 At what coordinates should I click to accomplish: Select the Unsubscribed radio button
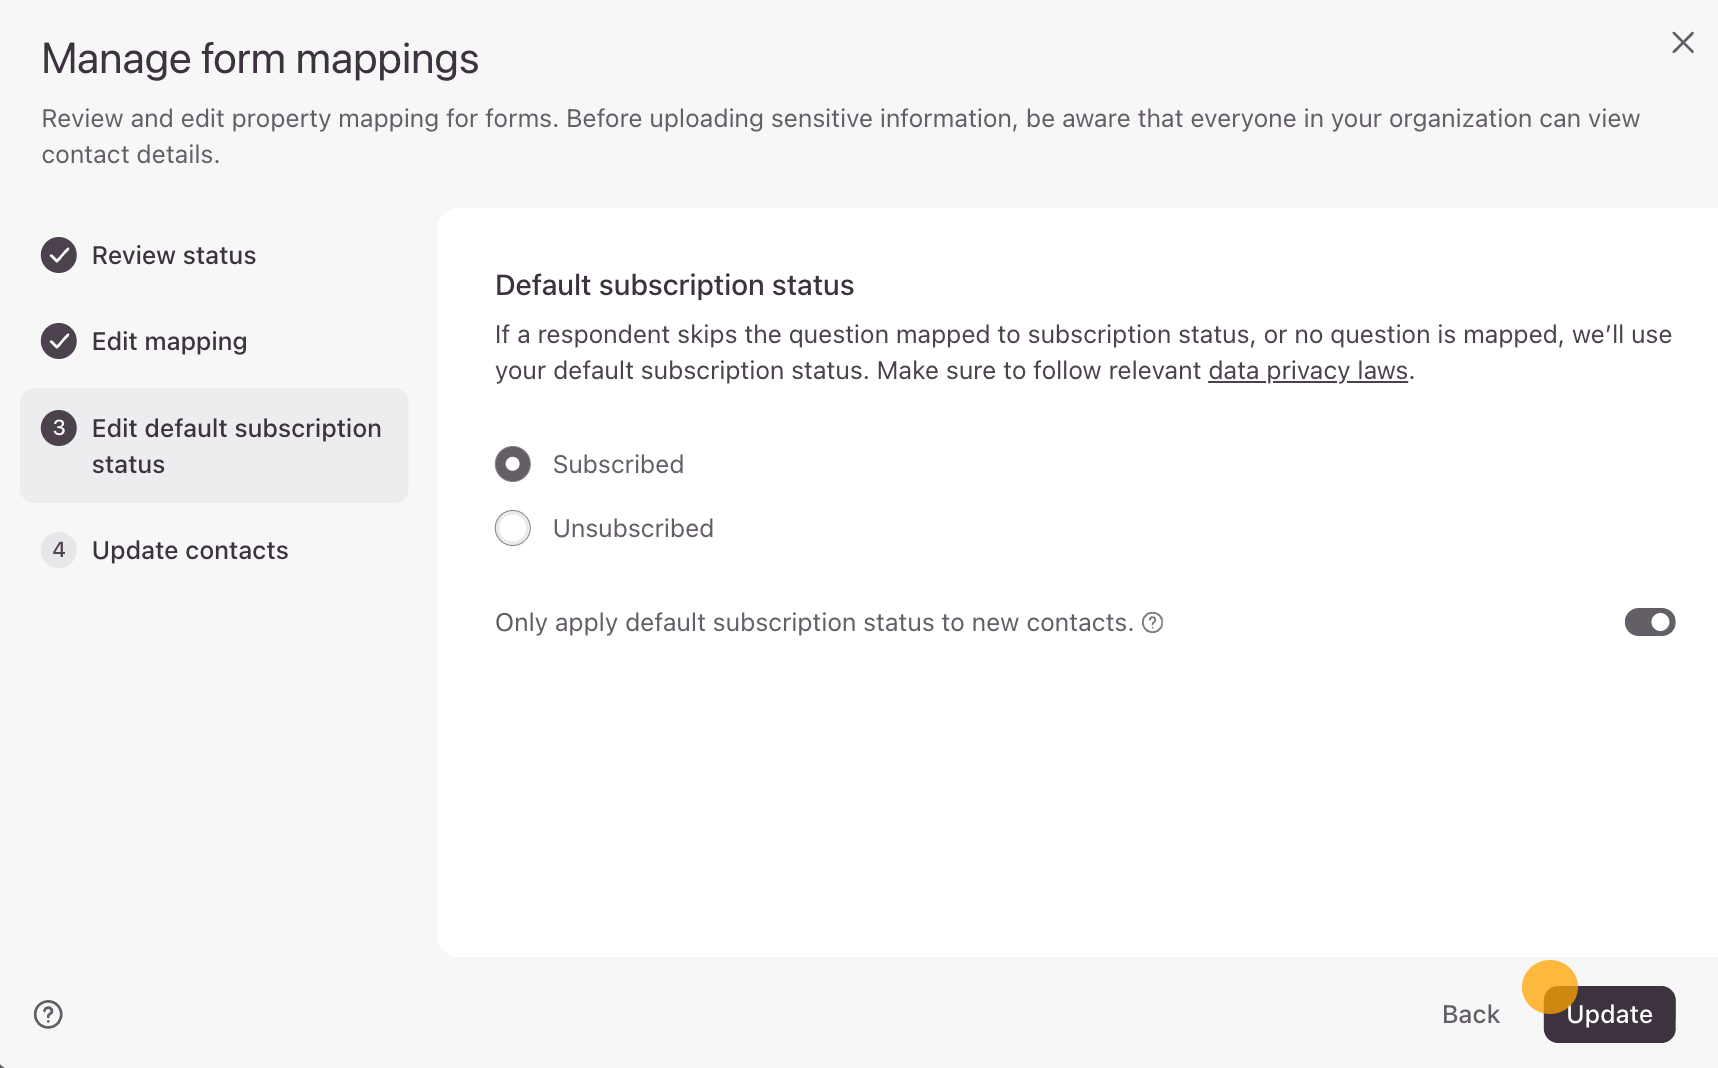coord(513,528)
